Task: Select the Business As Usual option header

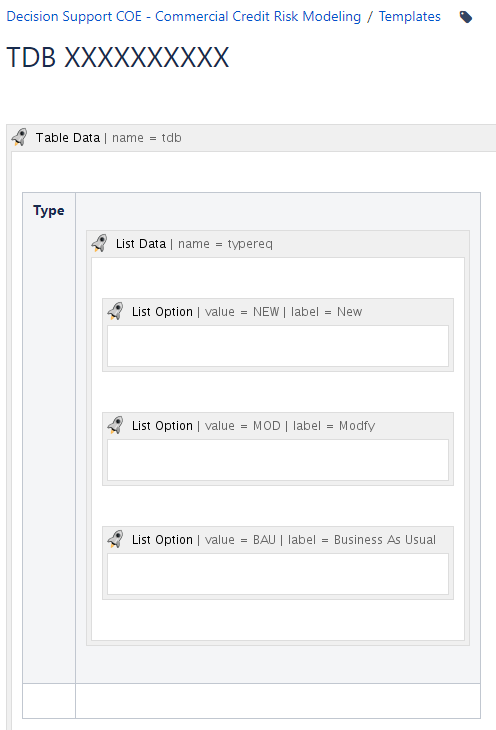Action: pyautogui.click(x=278, y=540)
